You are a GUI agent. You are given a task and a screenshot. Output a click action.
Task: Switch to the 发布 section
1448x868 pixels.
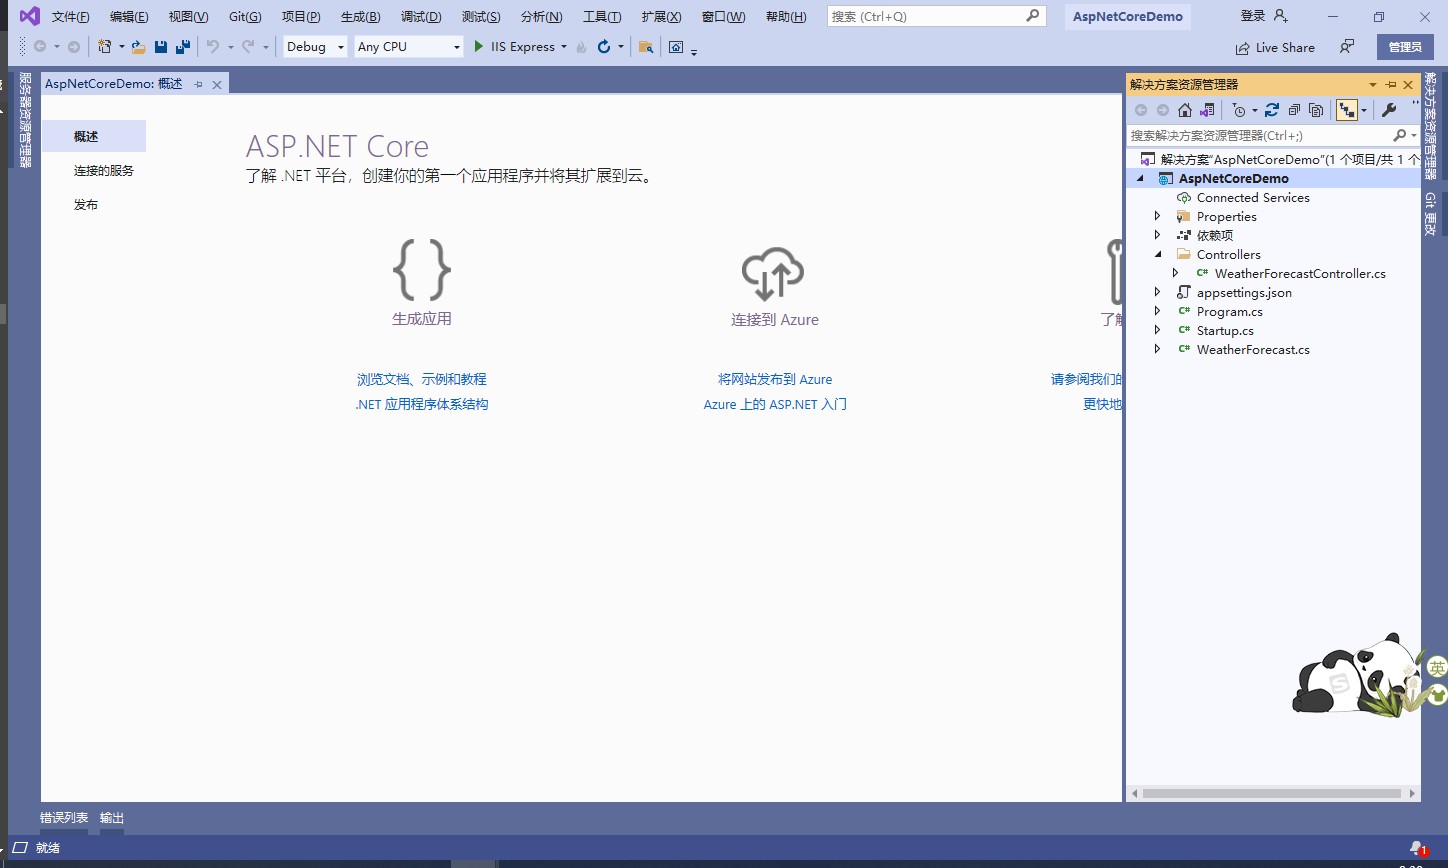click(x=86, y=205)
